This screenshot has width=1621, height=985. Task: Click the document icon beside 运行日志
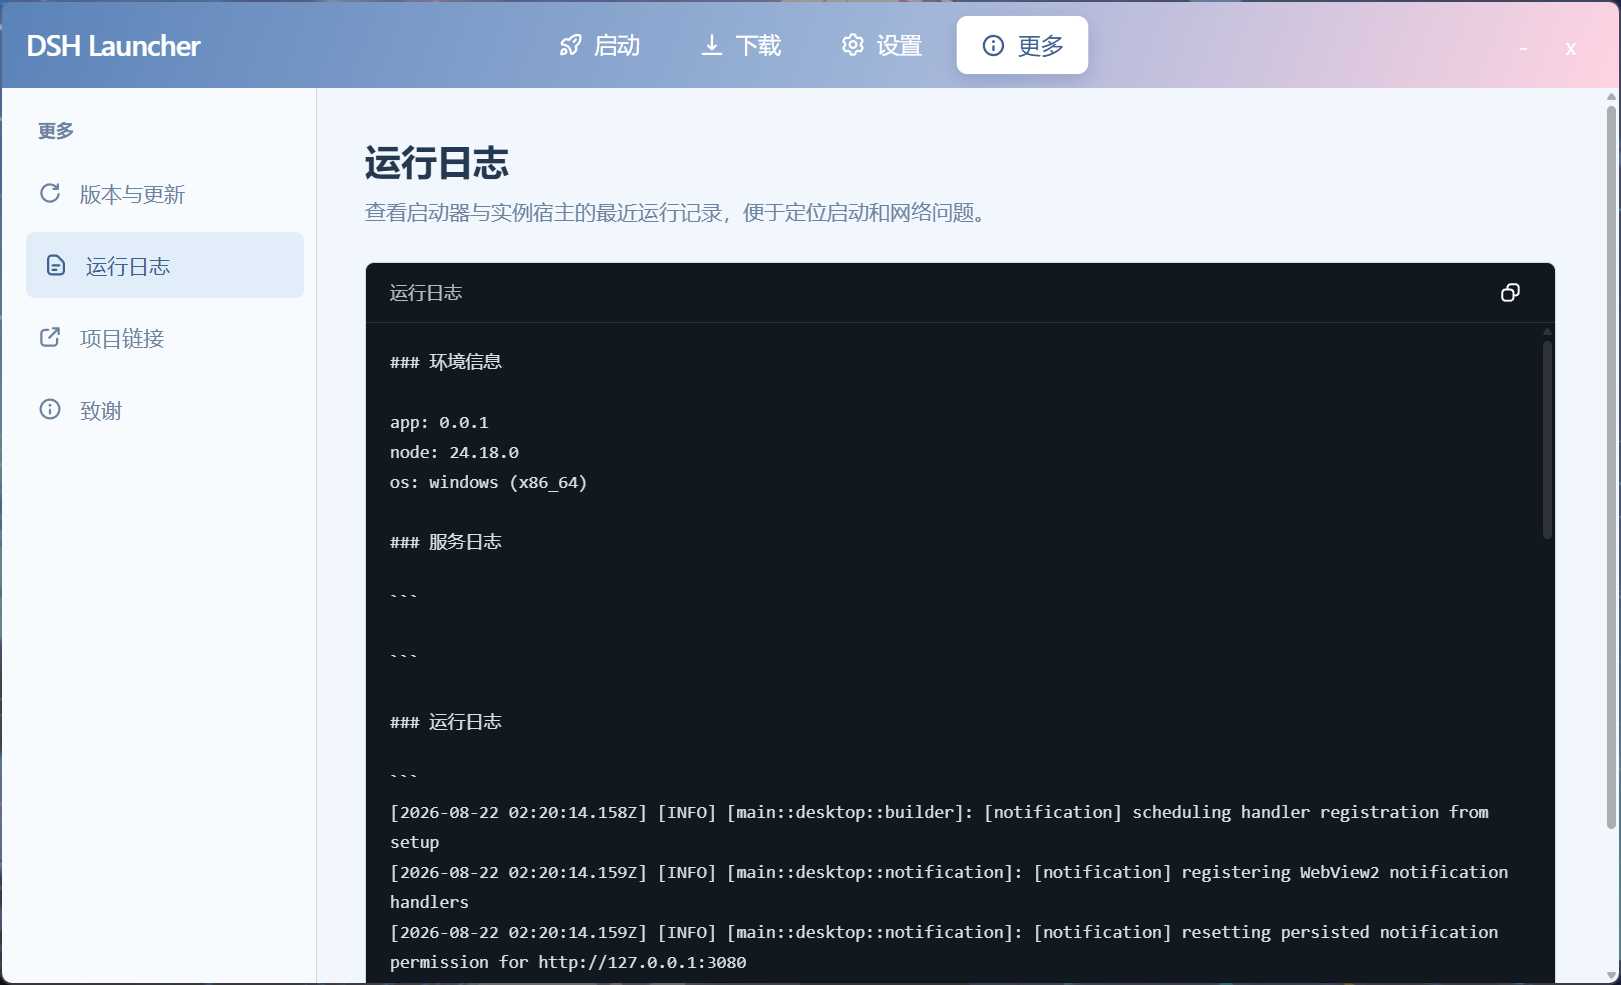56,265
